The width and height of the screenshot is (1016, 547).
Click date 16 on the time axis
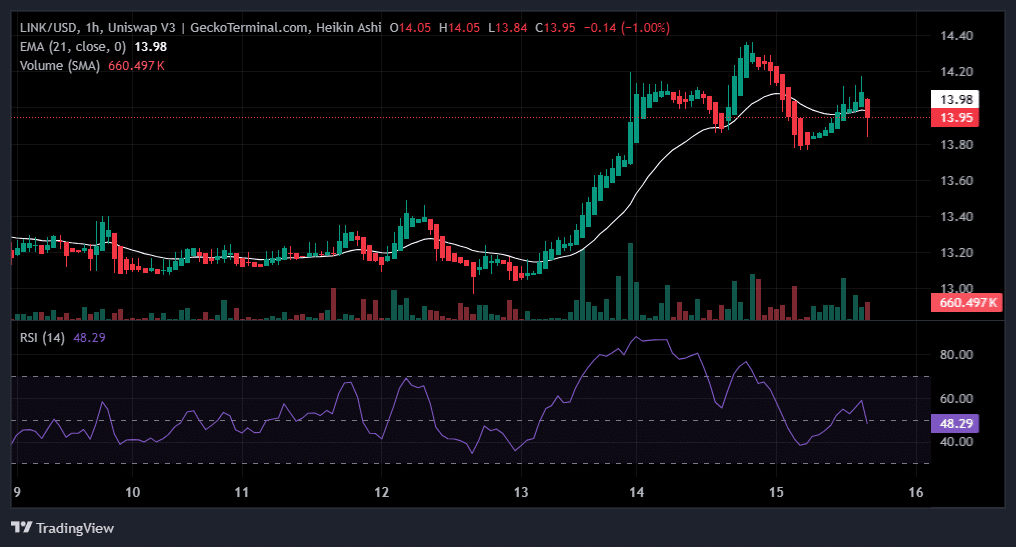[x=912, y=492]
